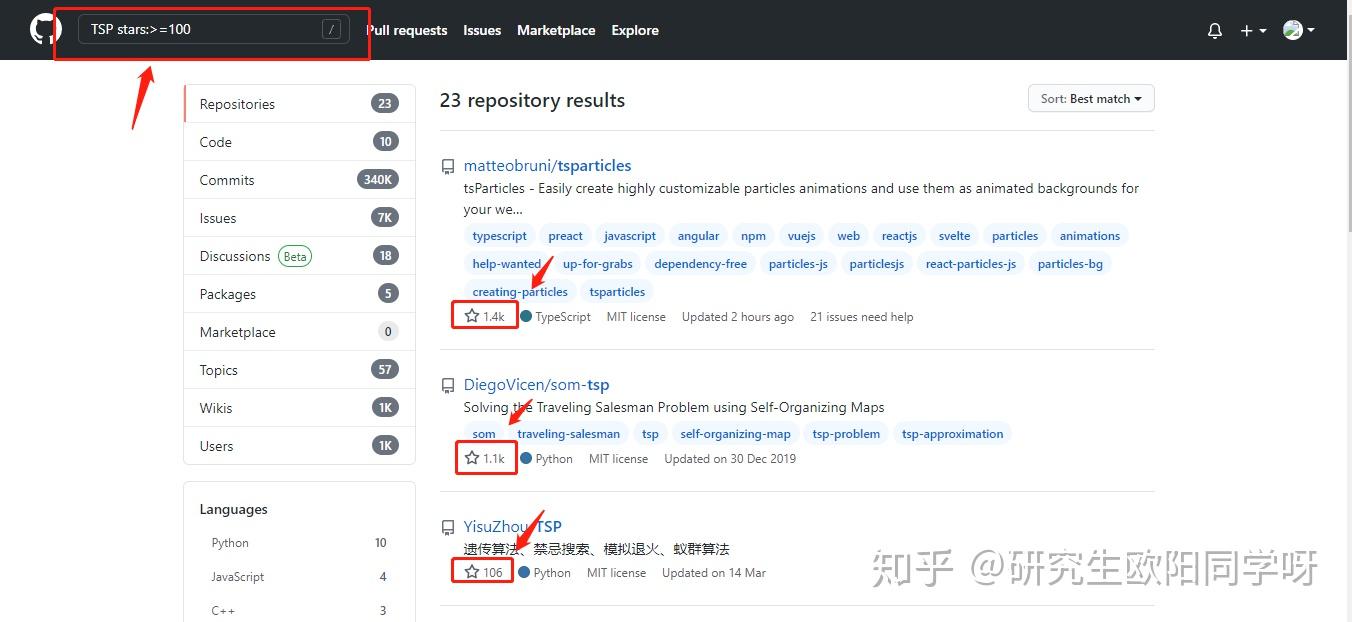Open the avatar dropdown caret
Viewport: 1352px width, 622px height.
(1311, 30)
